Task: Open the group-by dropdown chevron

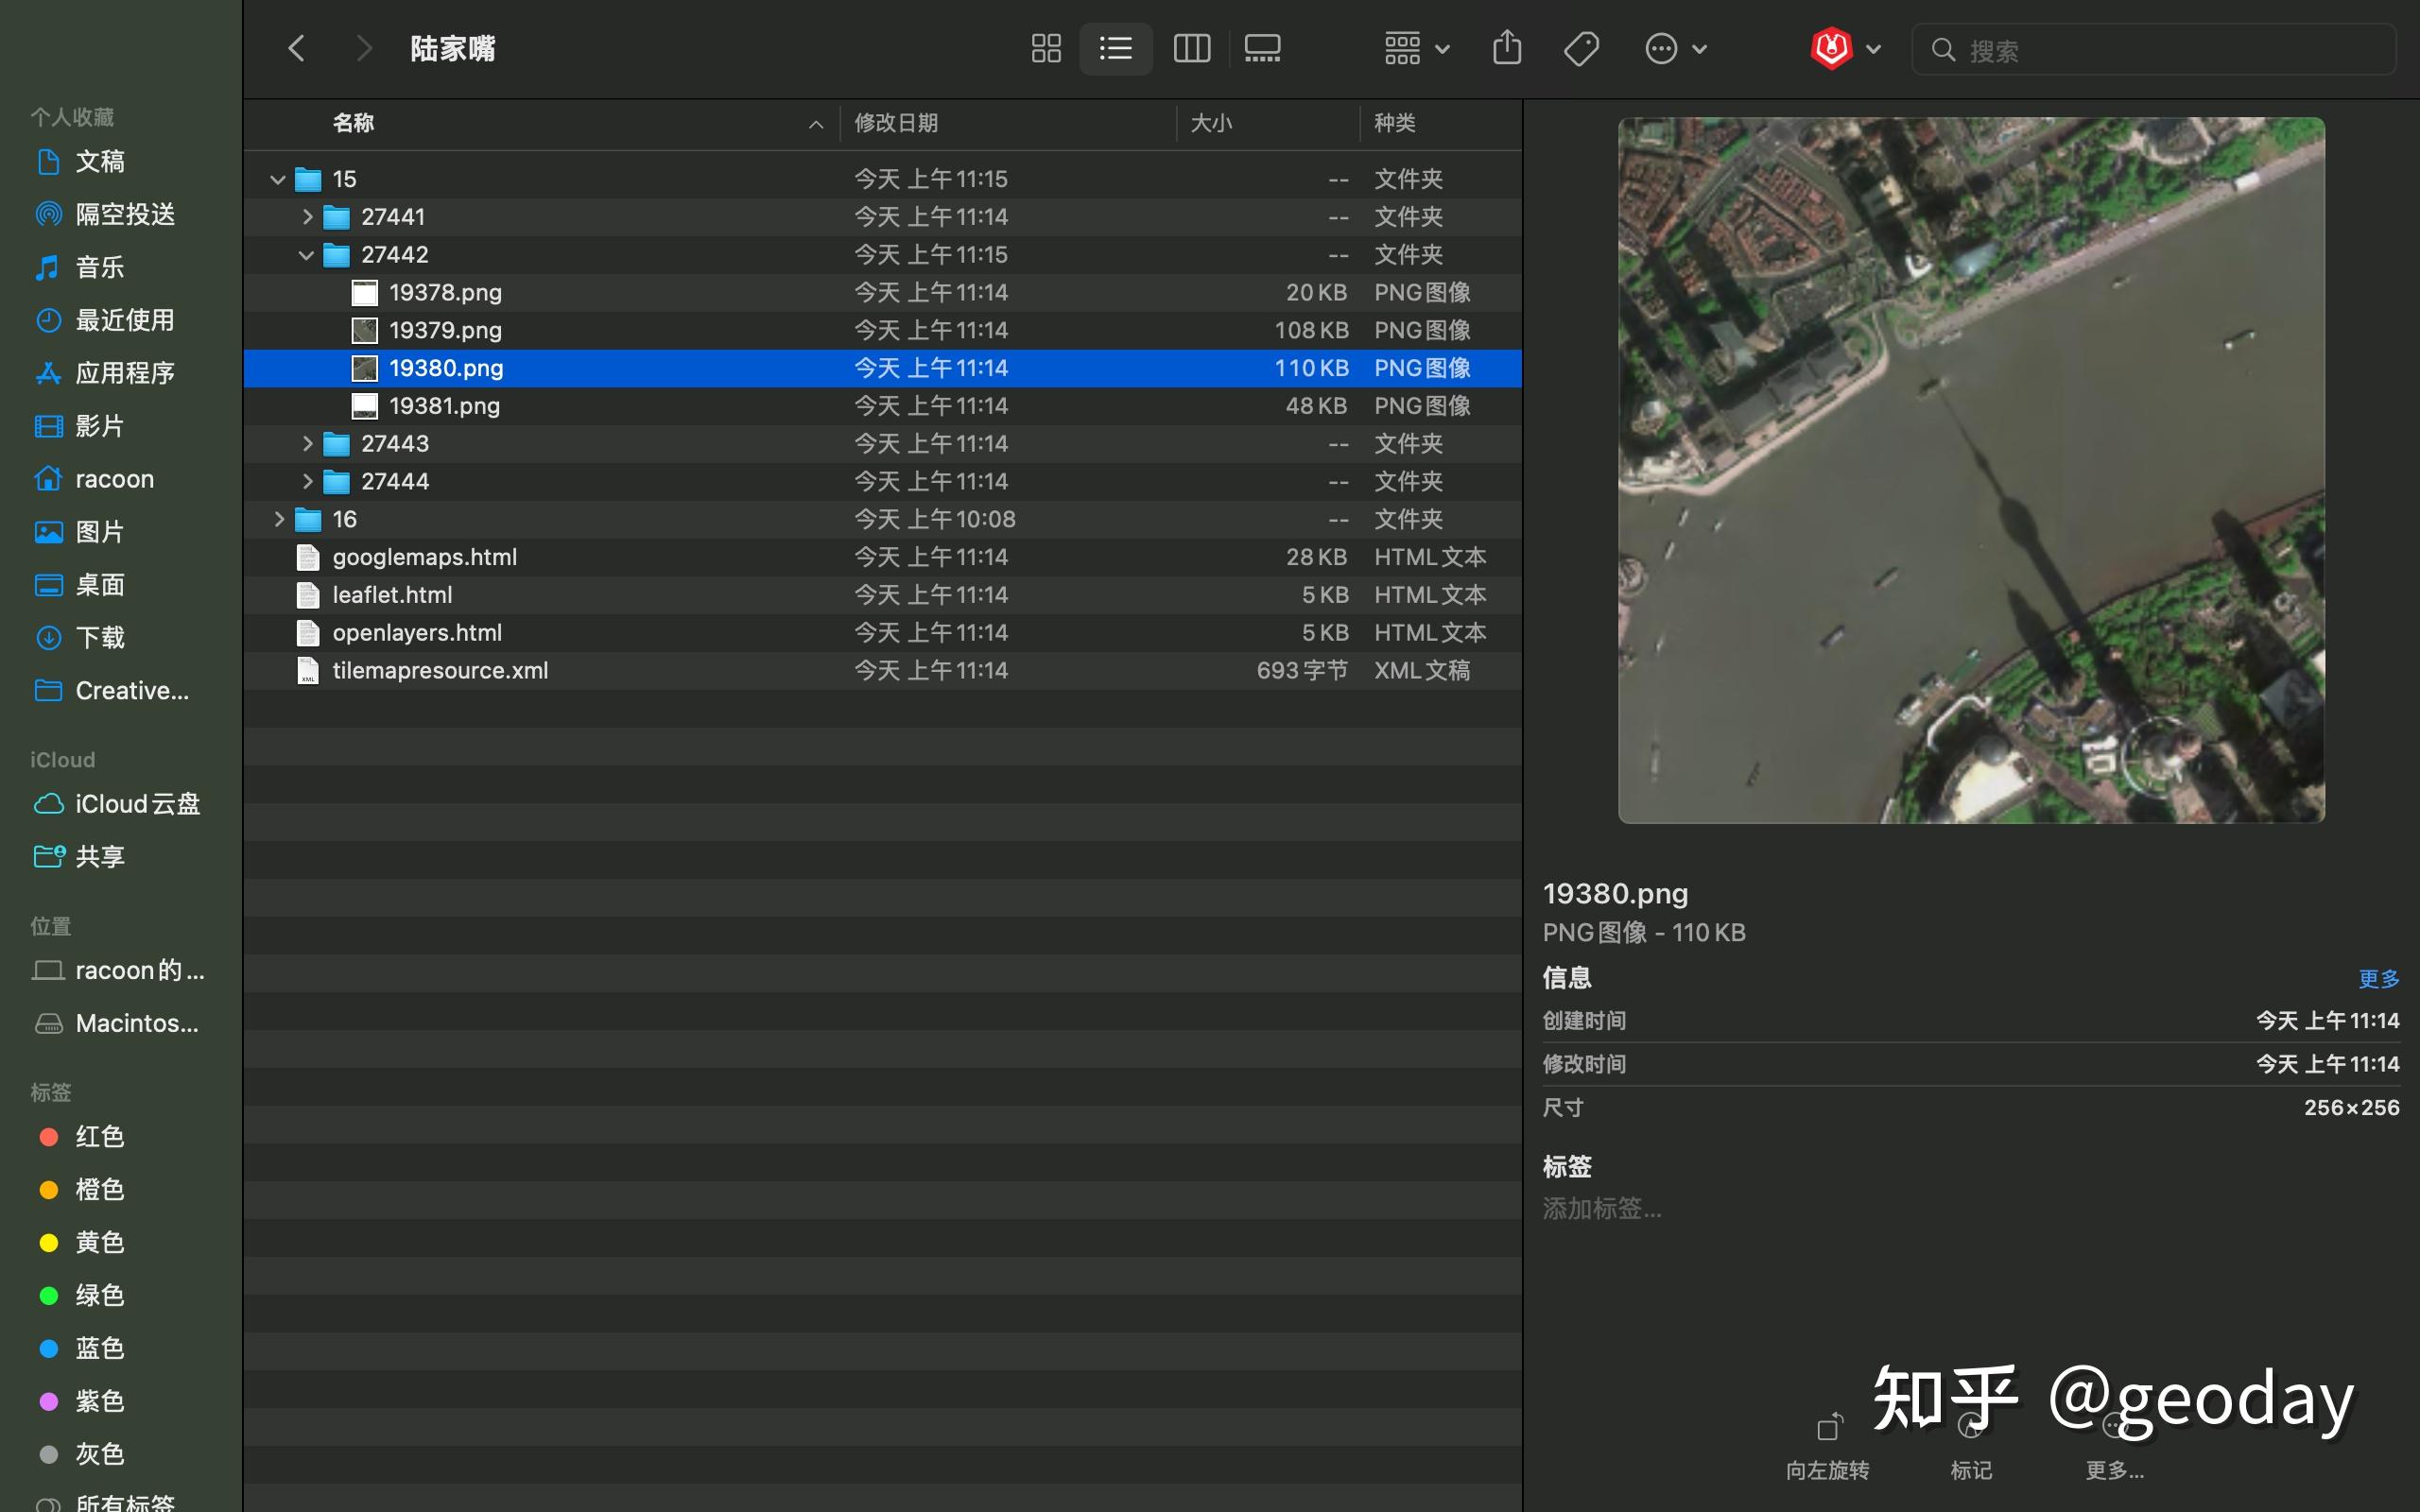Action: [x=1441, y=47]
